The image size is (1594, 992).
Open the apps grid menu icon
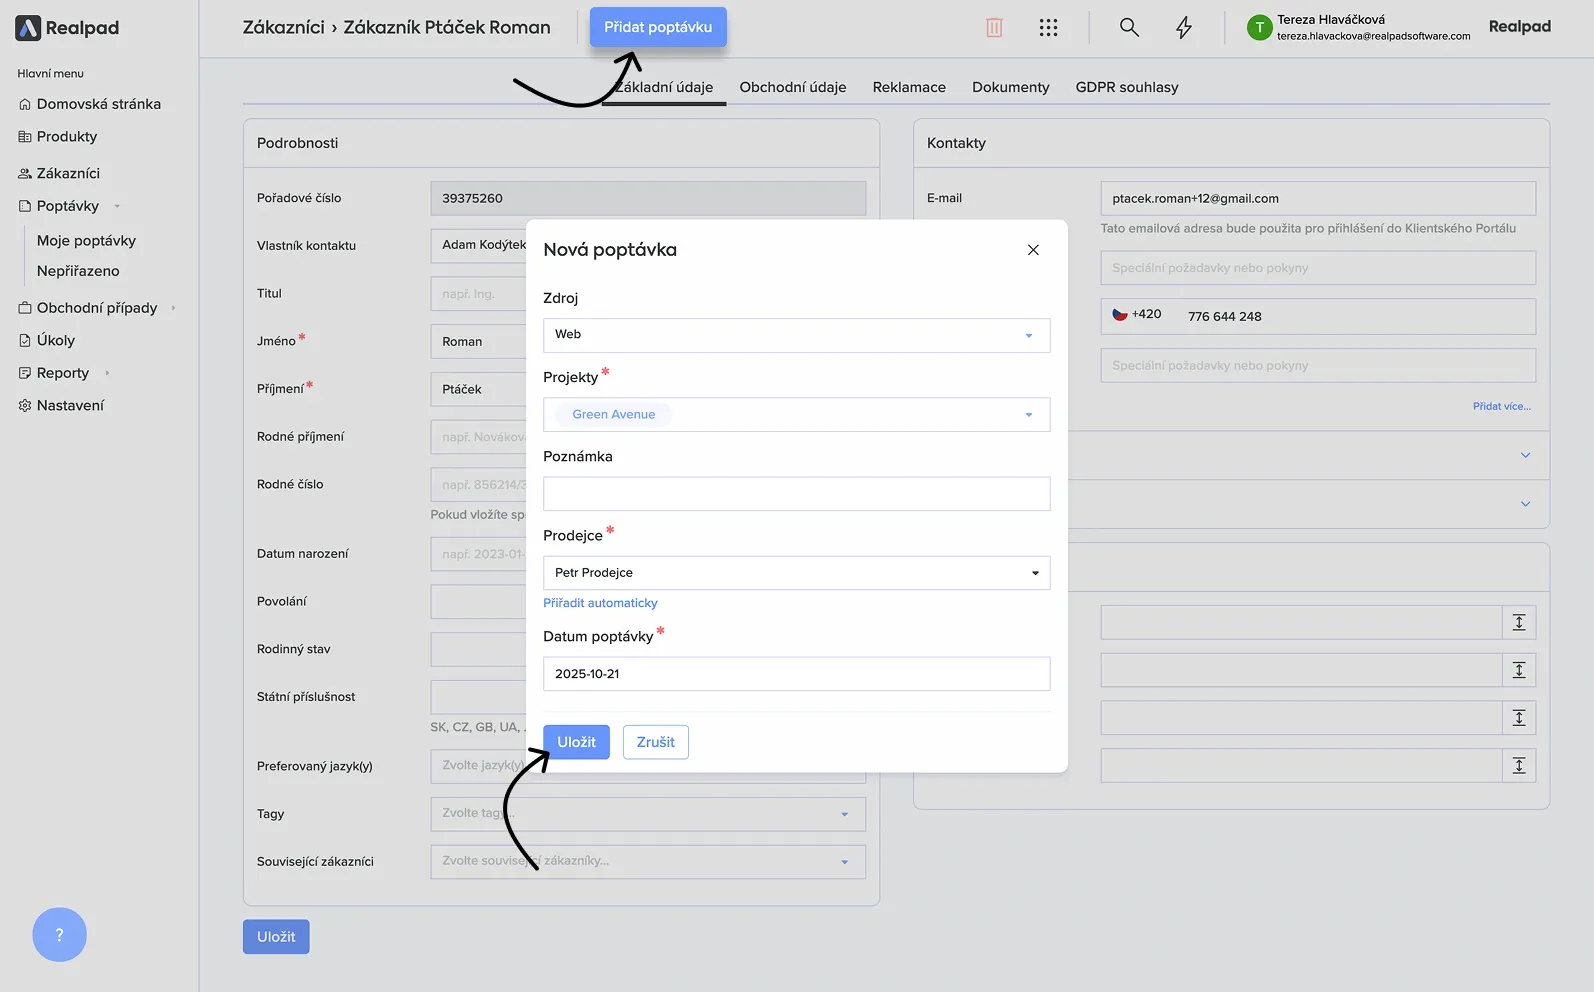click(1048, 28)
